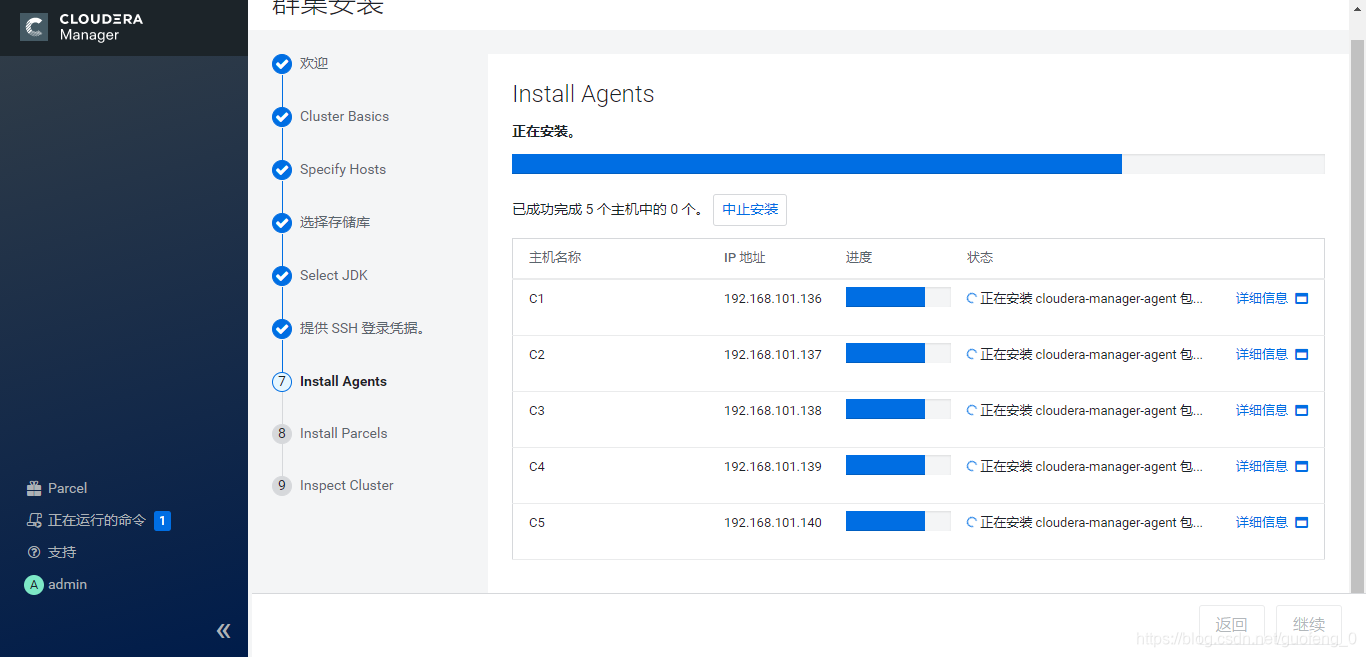Click step 9 circle for Inspect Cluster
1366x657 pixels.
(x=282, y=485)
